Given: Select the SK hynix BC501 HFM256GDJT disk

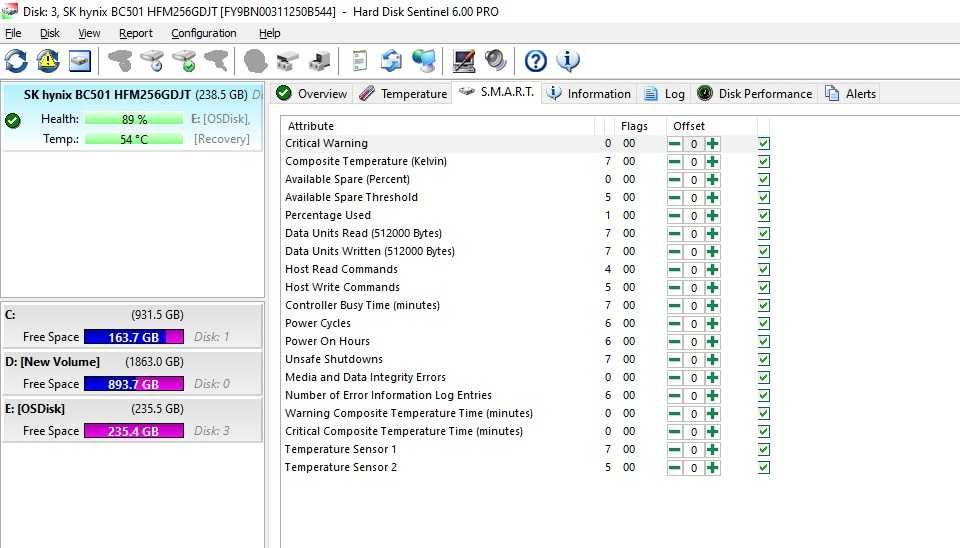Looking at the screenshot, I should tap(133, 116).
